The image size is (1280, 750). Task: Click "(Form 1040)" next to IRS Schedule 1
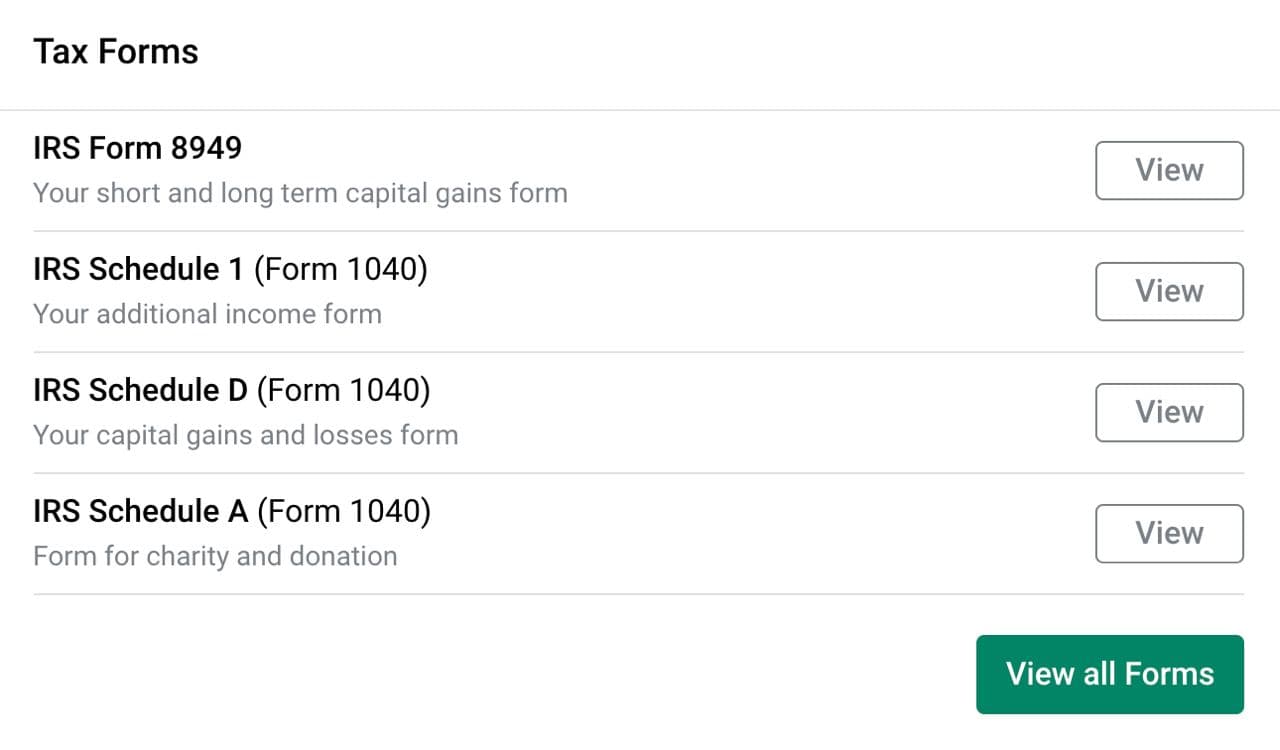coord(340,269)
